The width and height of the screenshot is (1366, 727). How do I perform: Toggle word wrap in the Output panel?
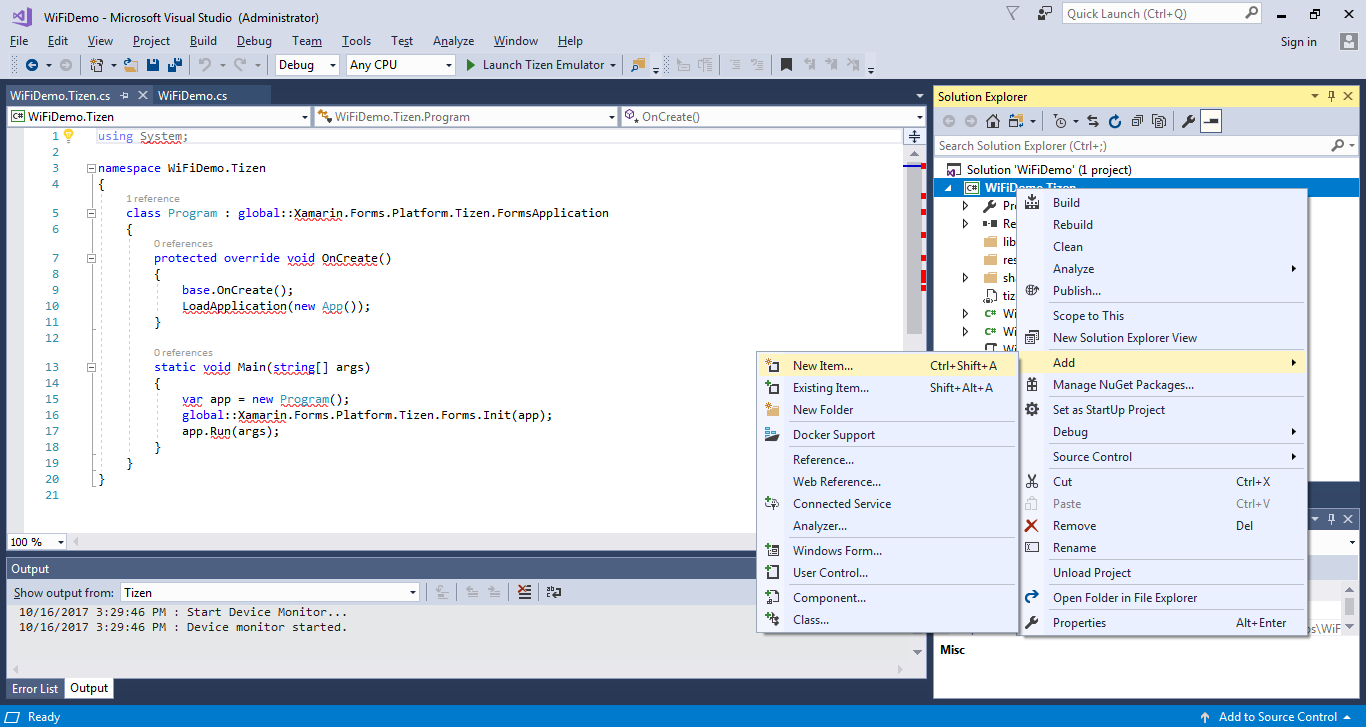click(x=554, y=593)
